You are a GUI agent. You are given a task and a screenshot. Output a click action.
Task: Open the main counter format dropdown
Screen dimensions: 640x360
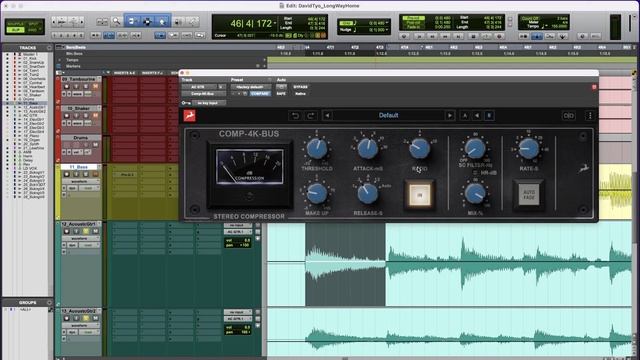[275, 23]
